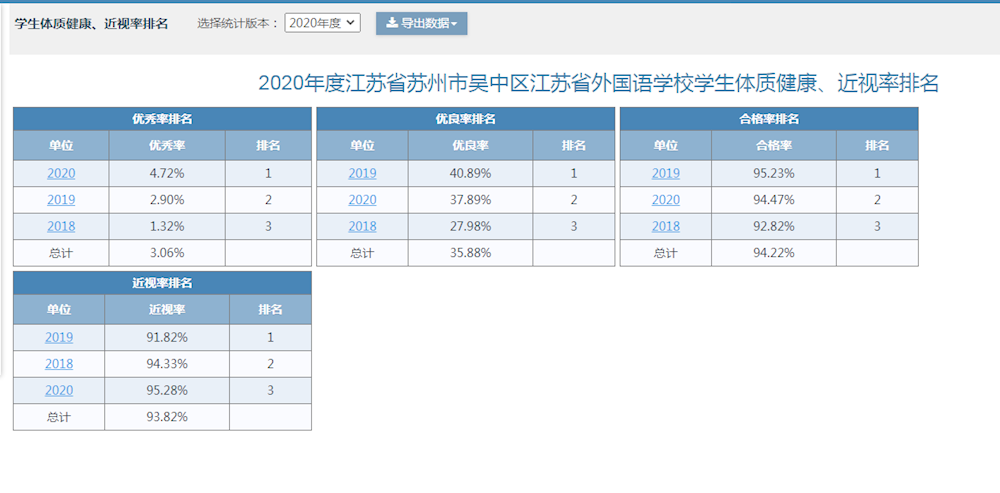Click the 选择统计版本 label
Image resolution: width=1000 pixels, height=493 pixels.
point(238,24)
